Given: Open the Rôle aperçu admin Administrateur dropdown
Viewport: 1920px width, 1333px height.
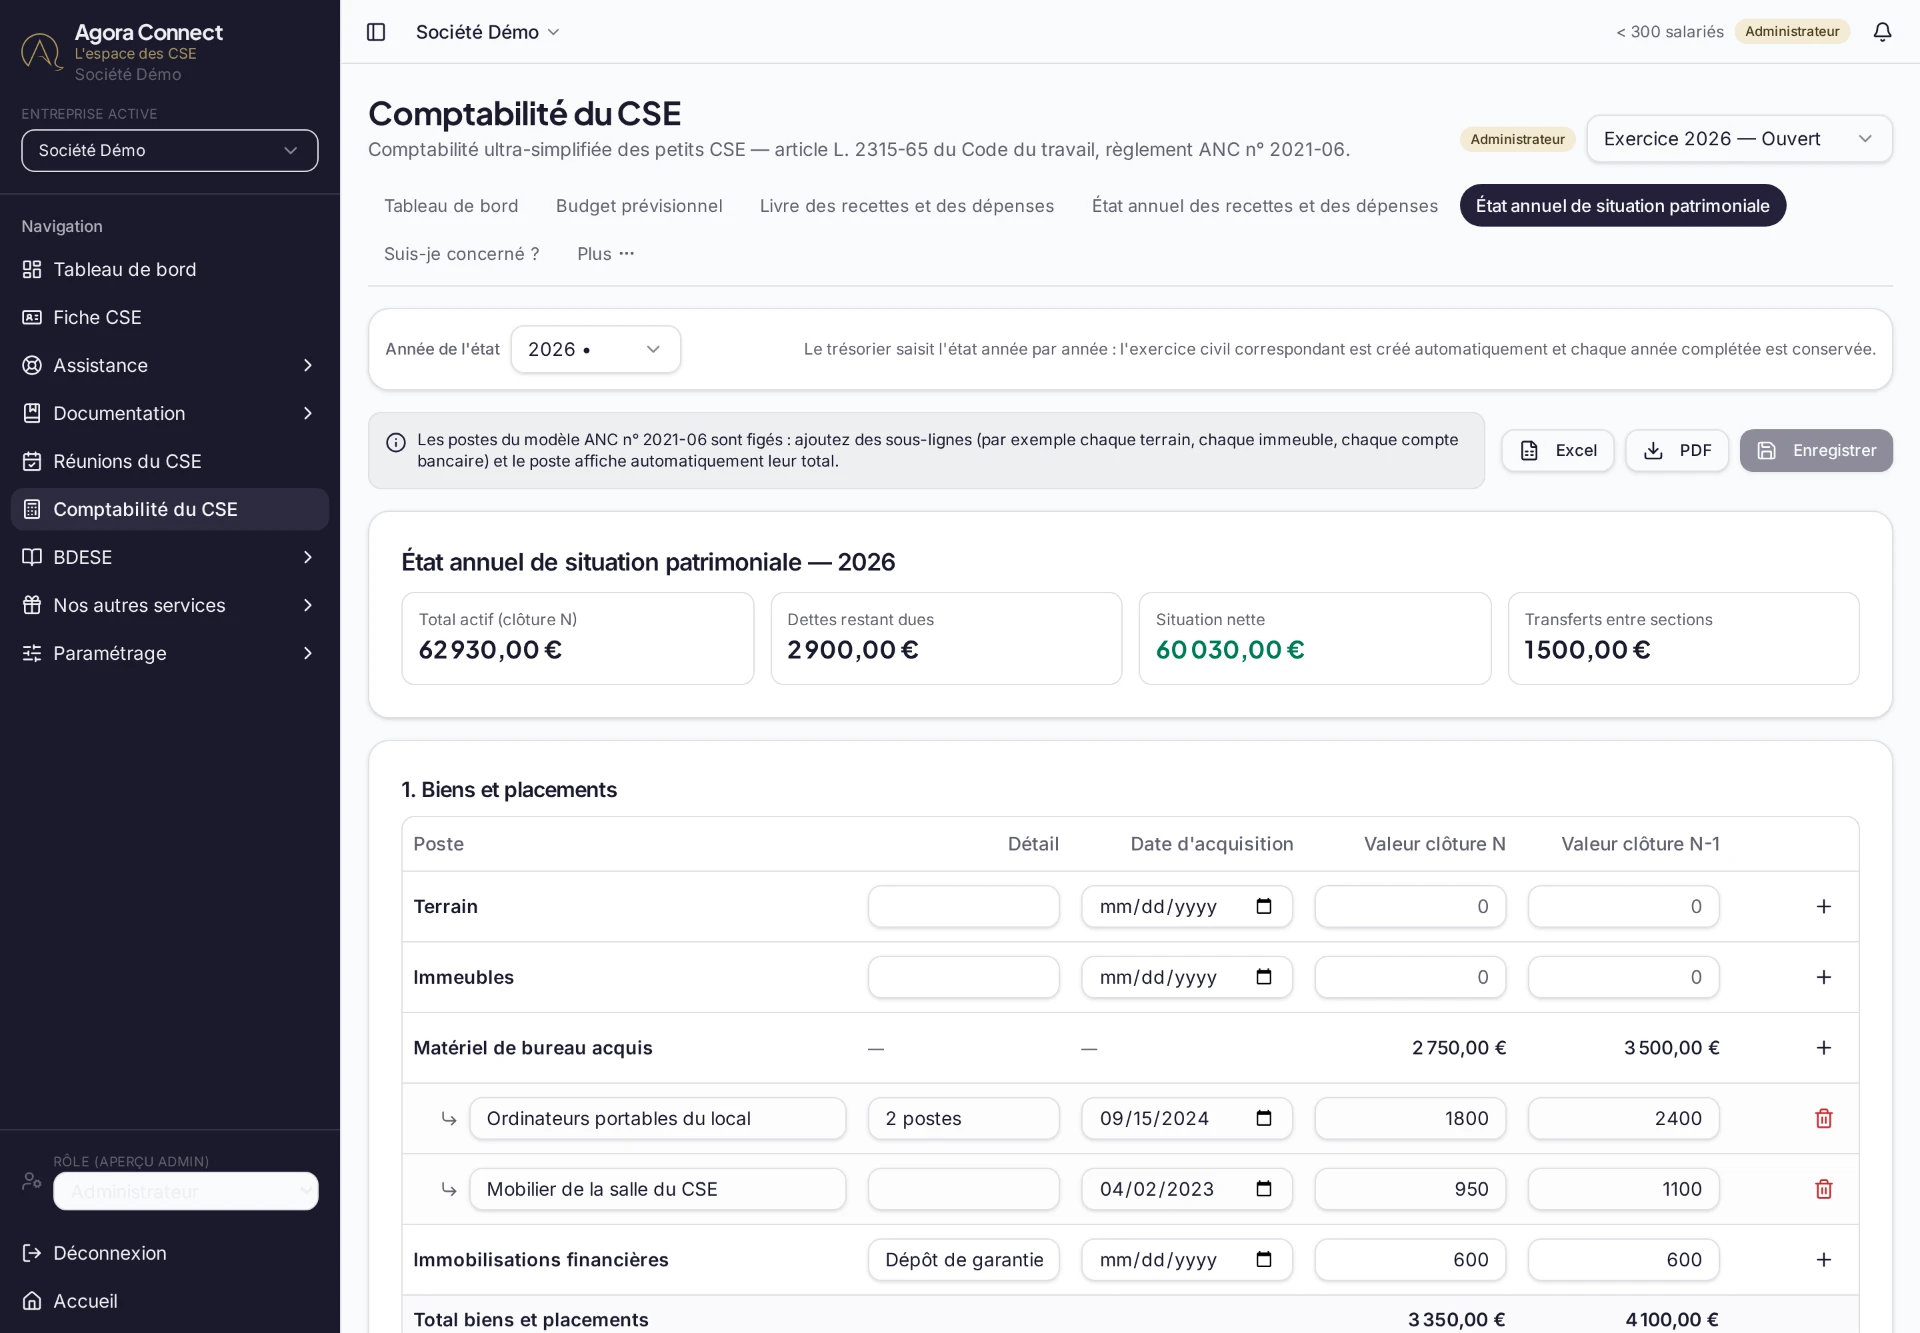Looking at the screenshot, I should [x=186, y=1191].
